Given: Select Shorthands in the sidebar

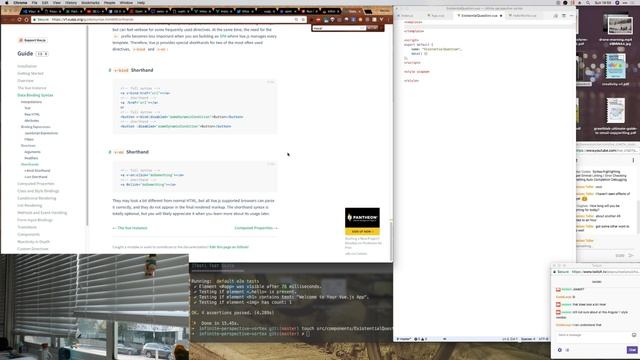Looking at the screenshot, I should pyautogui.click(x=30, y=164).
